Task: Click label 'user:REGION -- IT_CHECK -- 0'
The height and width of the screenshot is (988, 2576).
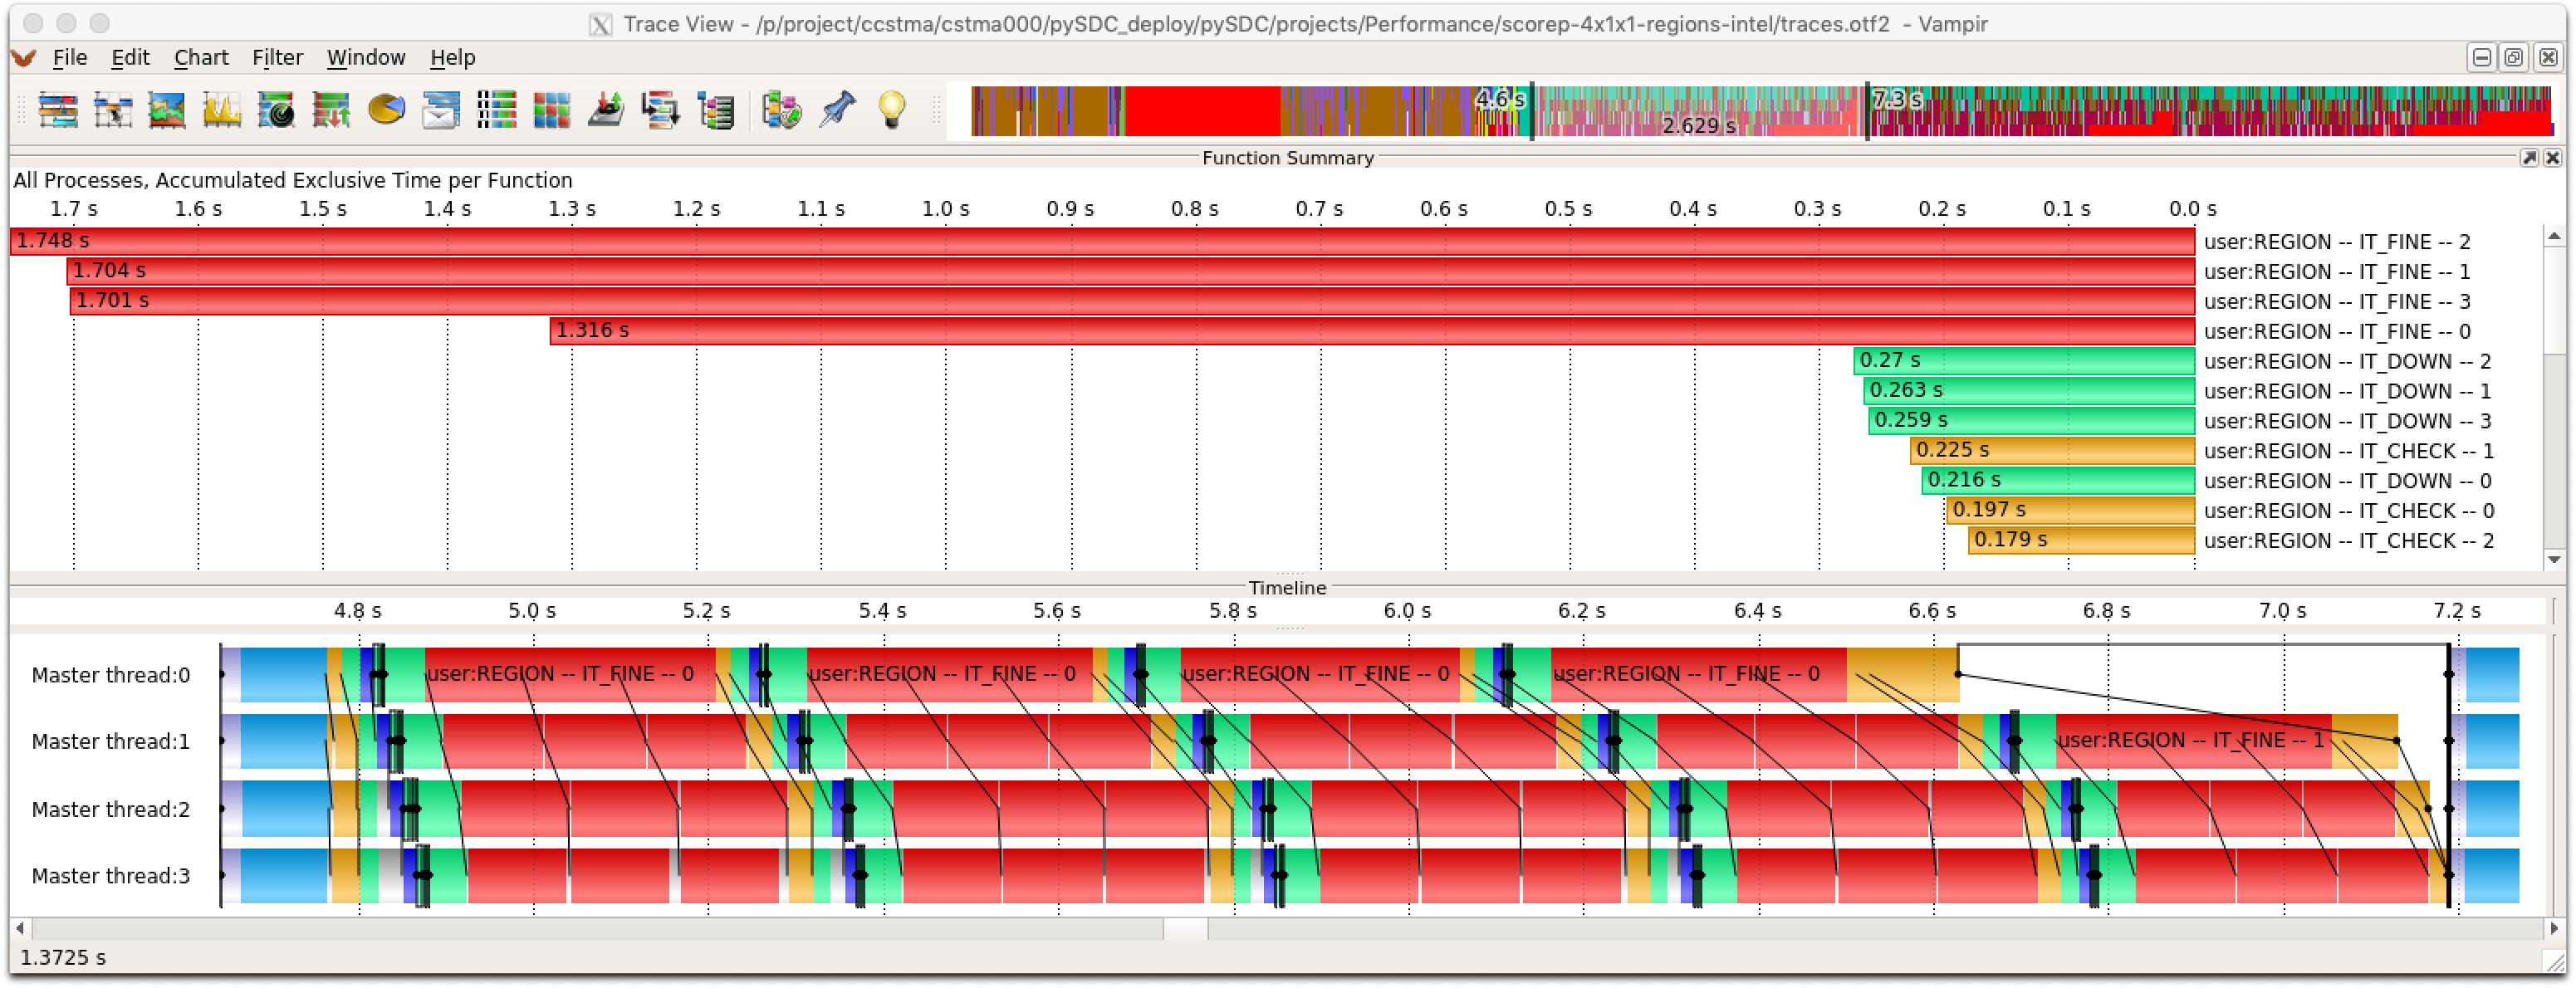Action: tap(2349, 511)
